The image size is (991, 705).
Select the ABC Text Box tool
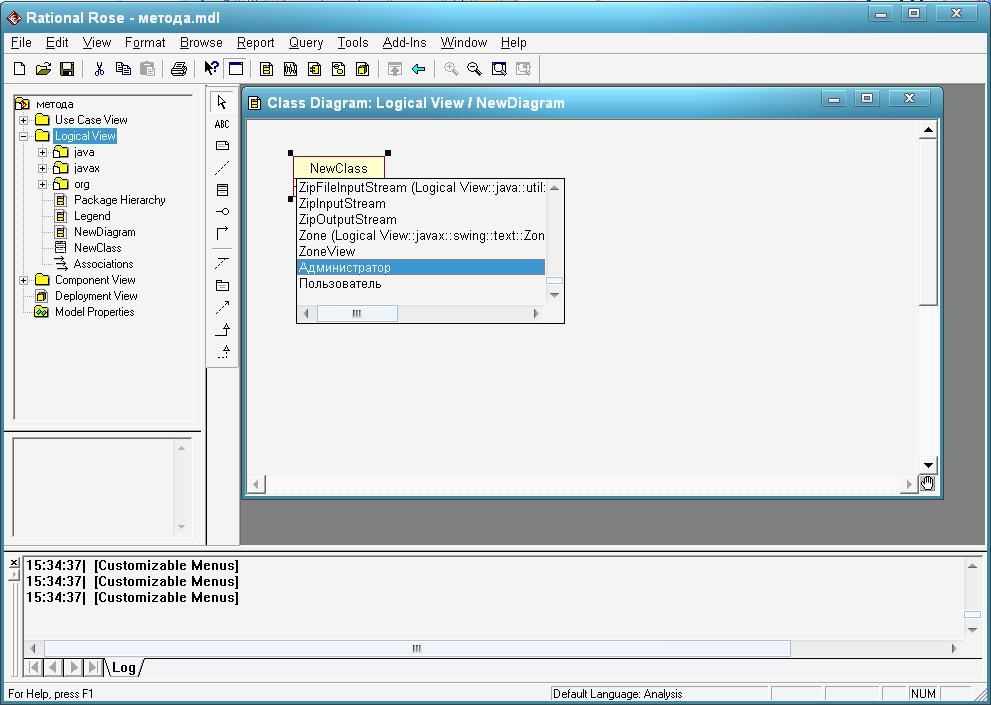(x=222, y=124)
